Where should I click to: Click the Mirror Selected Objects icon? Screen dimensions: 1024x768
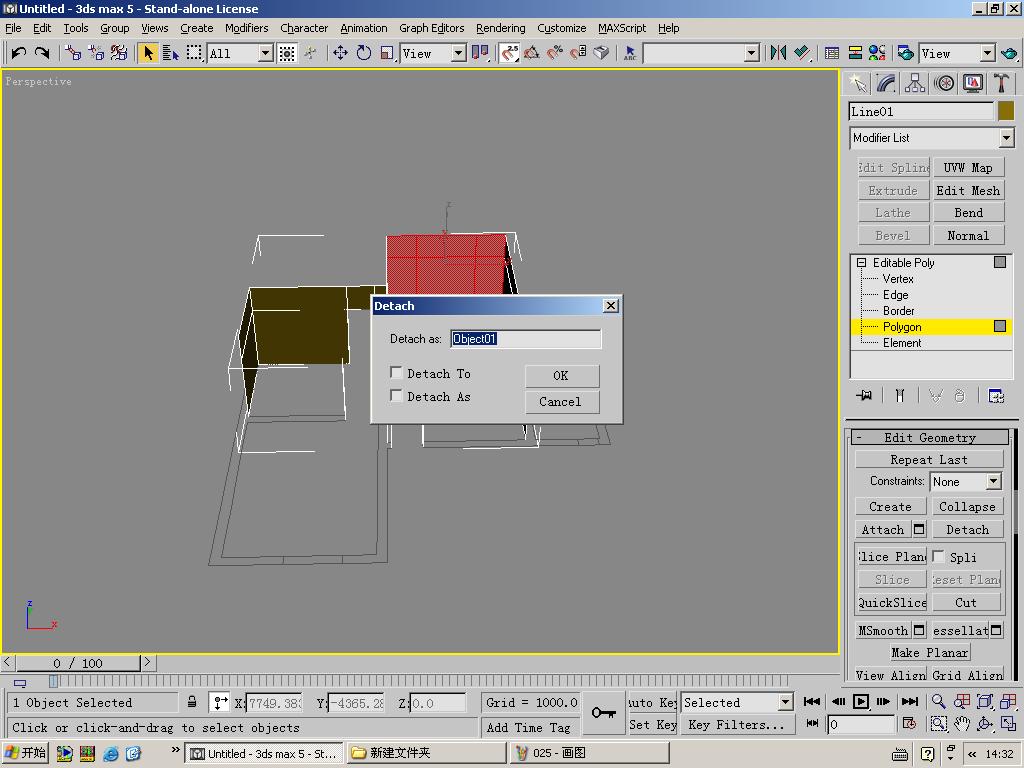pyautogui.click(x=778, y=53)
